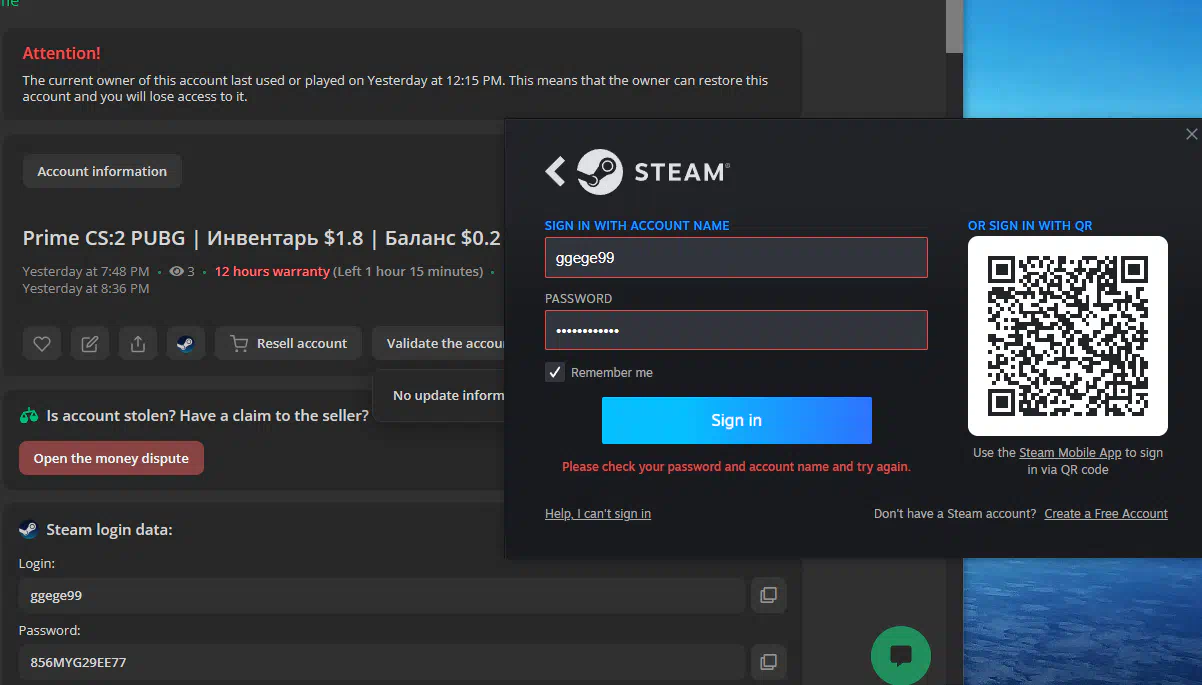1202x685 pixels.
Task: Click the Validate the account button
Action: (440, 343)
